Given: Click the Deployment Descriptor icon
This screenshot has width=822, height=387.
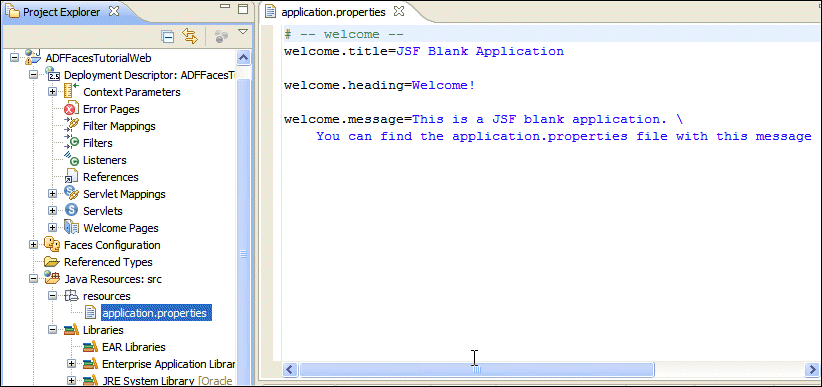Looking at the screenshot, I should 52,74.
